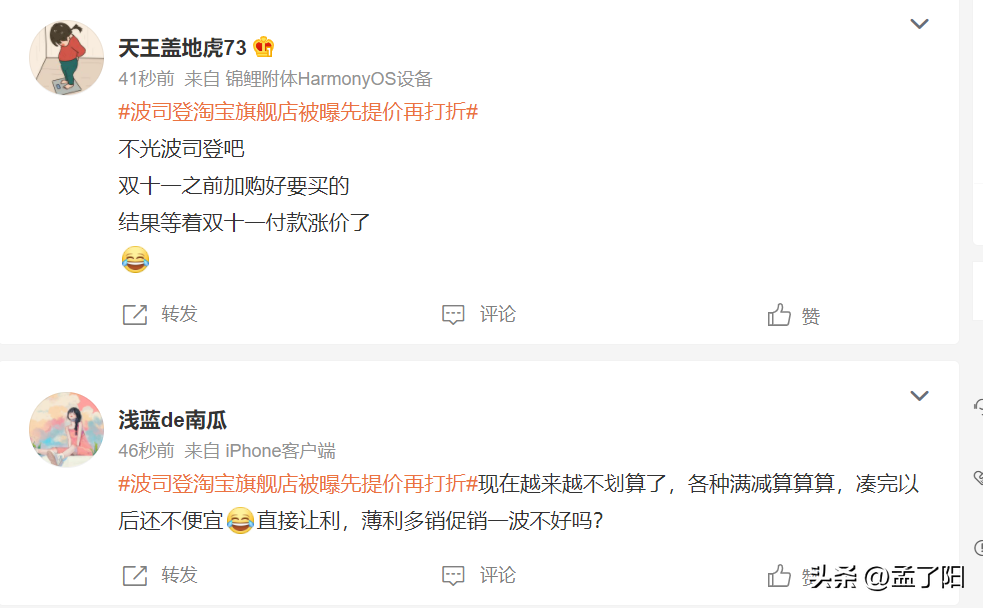983x608 pixels.
Task: Click comment icon under 浅蓝de南瓜's post
Action: (x=453, y=575)
